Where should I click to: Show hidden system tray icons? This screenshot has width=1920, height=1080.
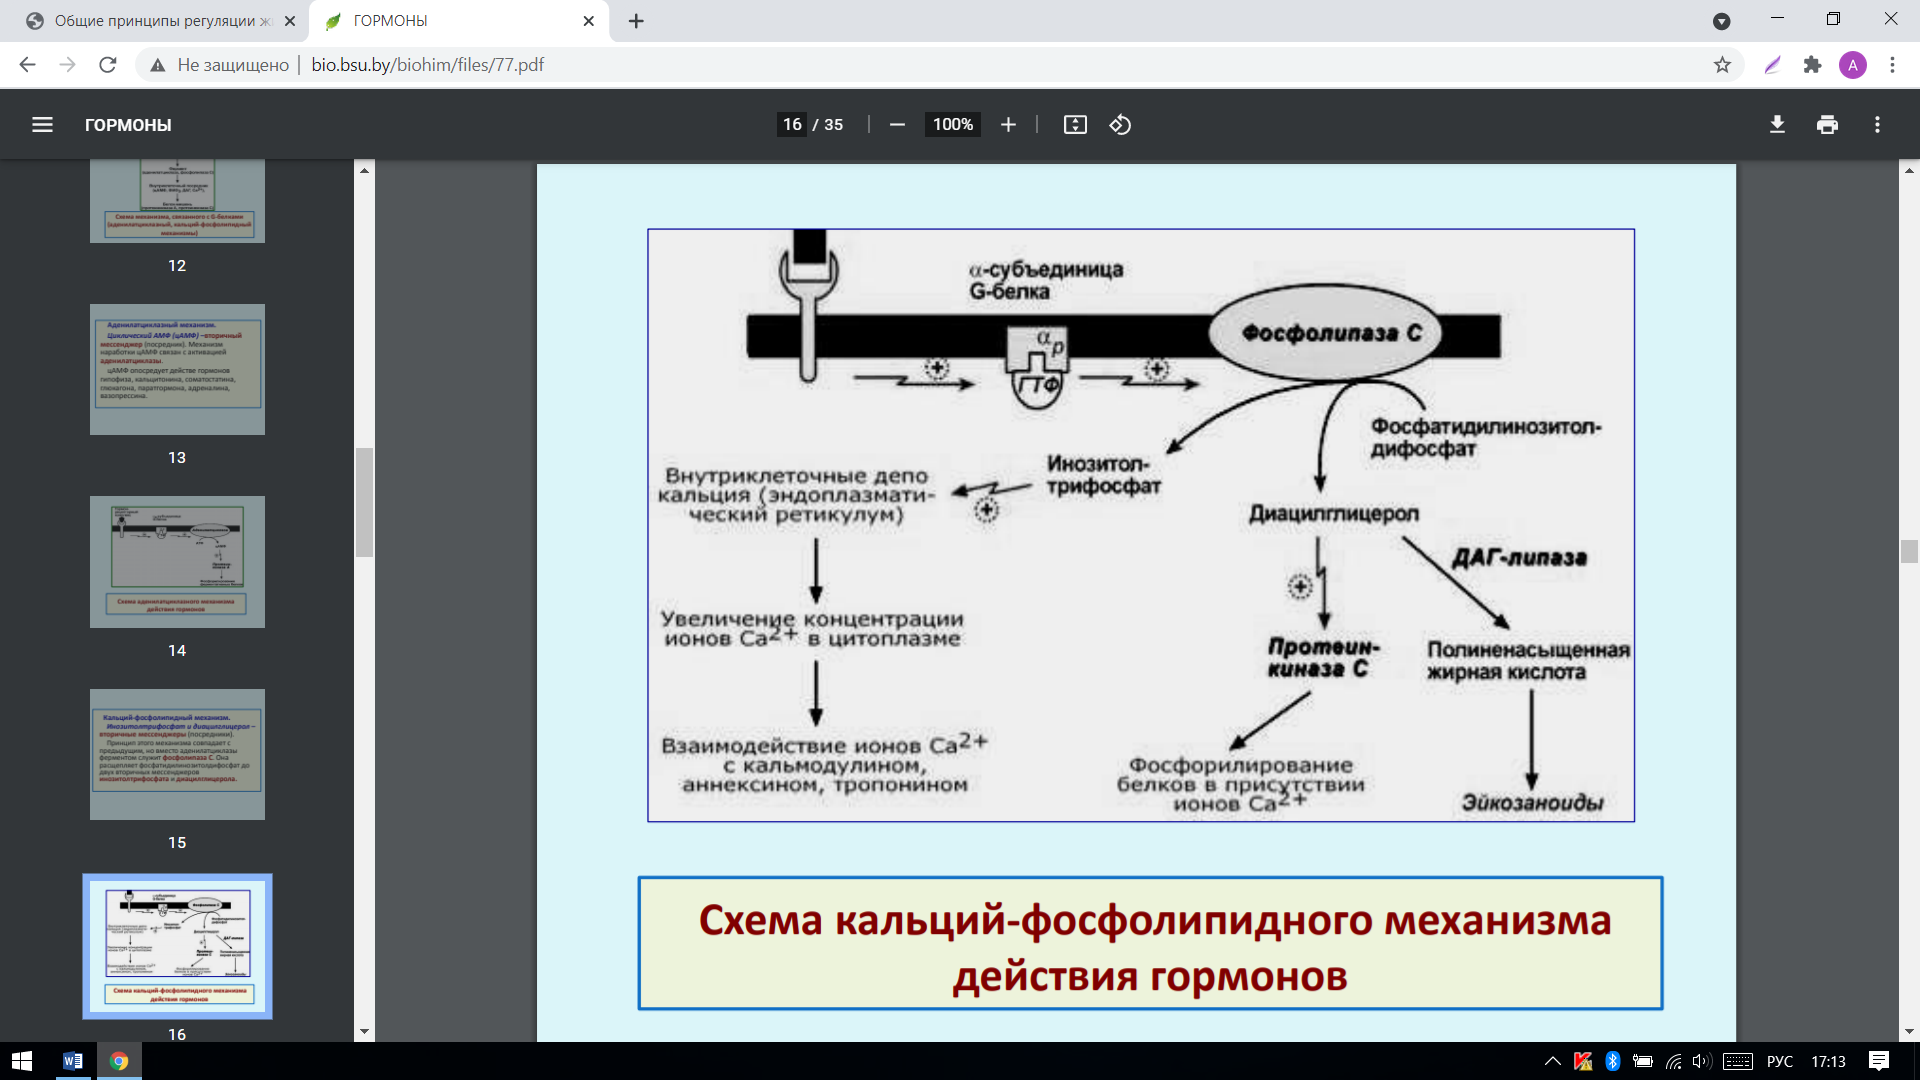(1552, 1061)
